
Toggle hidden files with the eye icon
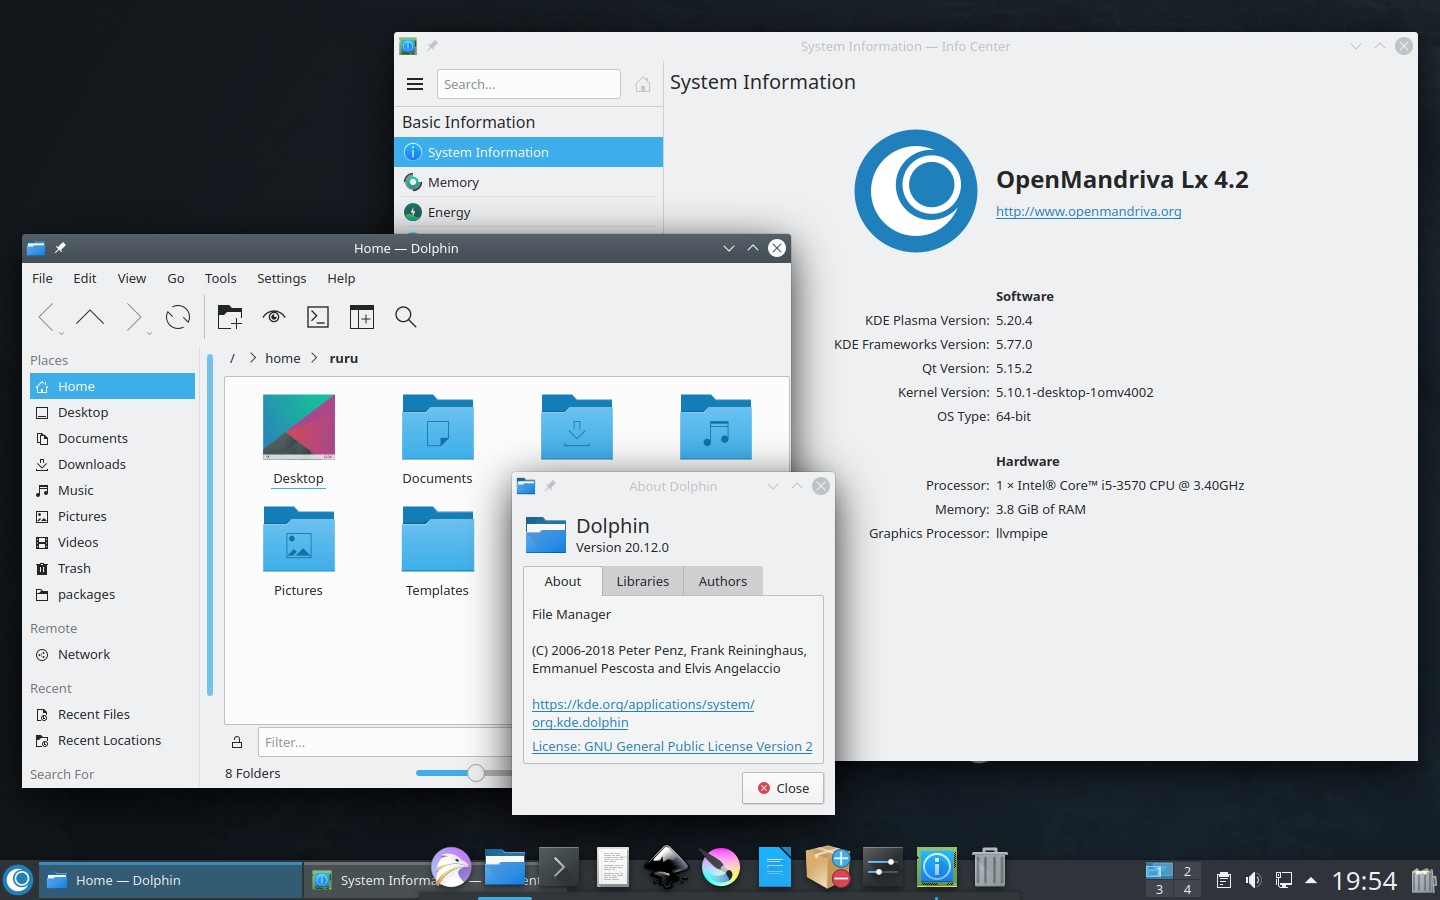274,317
